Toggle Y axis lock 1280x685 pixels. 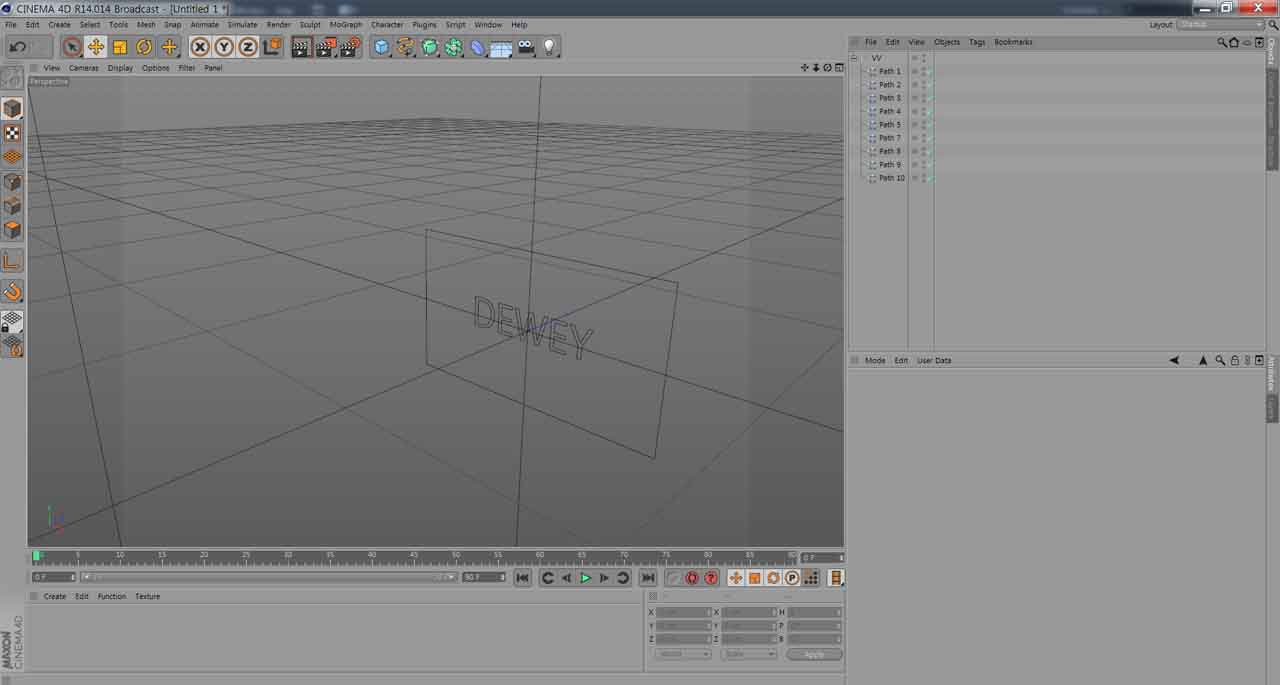pyautogui.click(x=224, y=47)
